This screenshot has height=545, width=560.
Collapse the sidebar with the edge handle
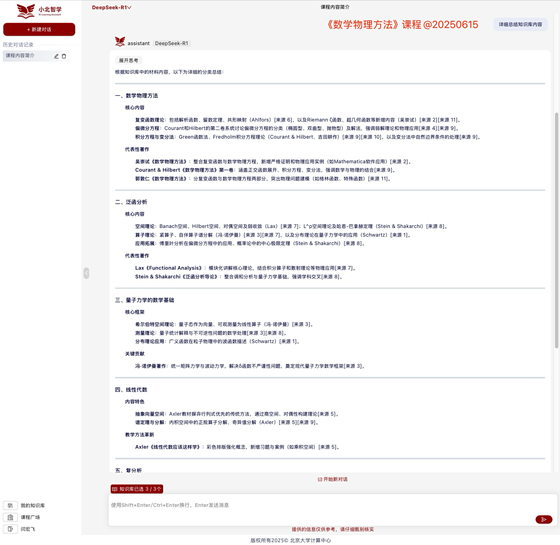(86, 273)
